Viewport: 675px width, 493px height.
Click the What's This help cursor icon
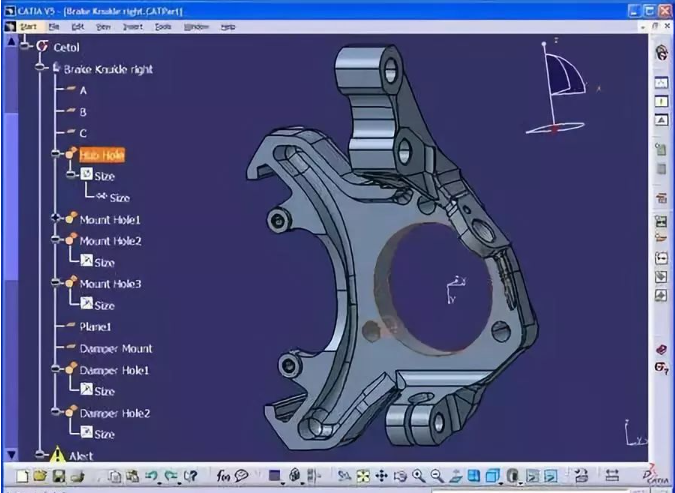[190, 476]
